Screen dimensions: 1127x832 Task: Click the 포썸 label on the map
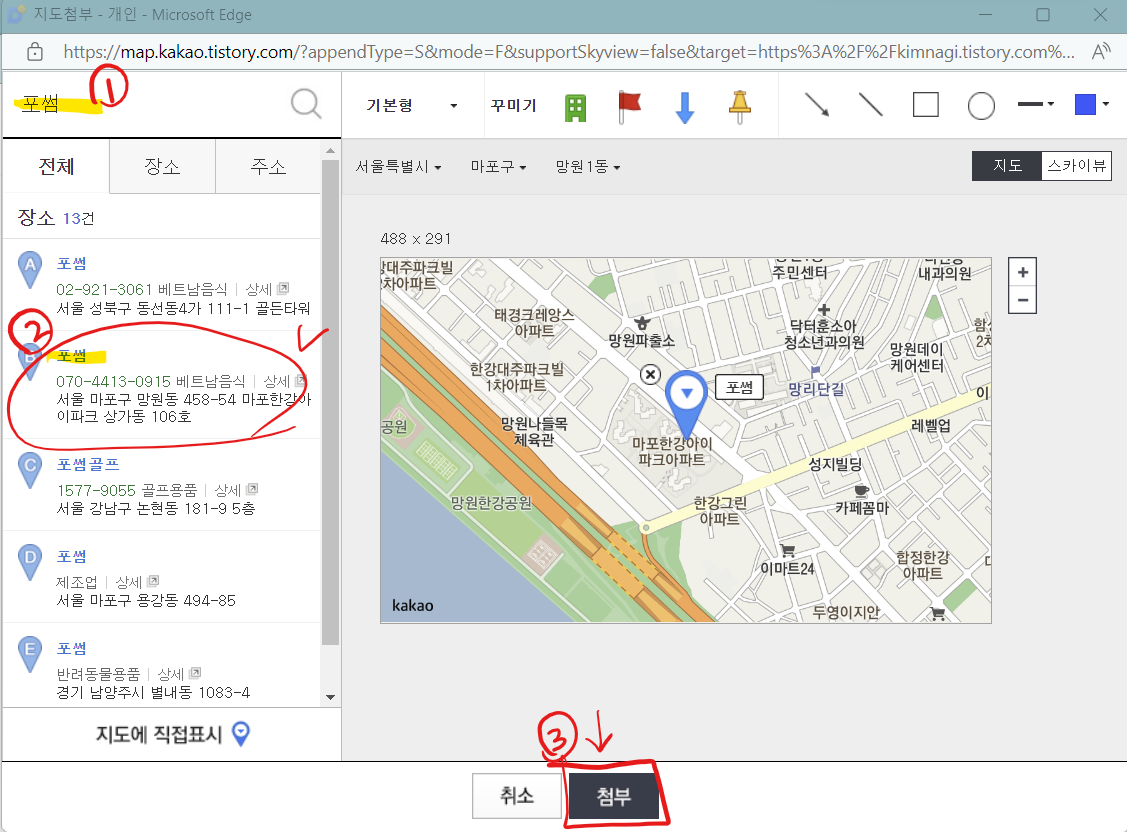[x=739, y=388]
